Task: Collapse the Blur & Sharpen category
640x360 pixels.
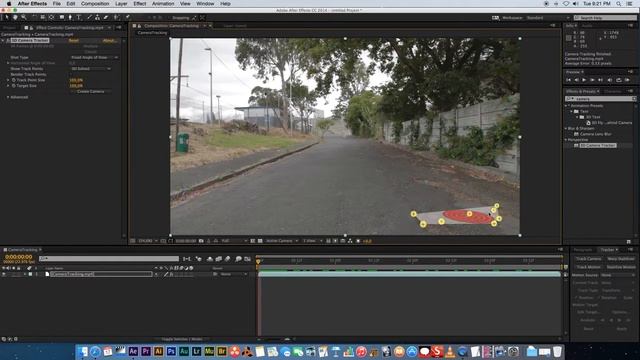Action: [567, 129]
